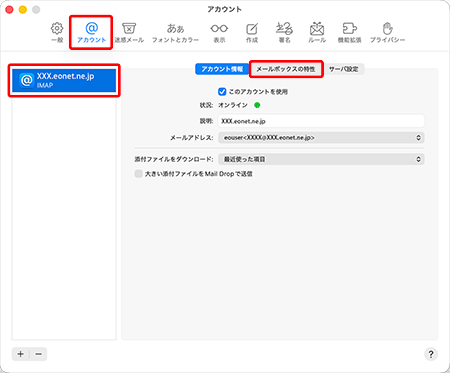Open 迷惑メール (Junk Mail) preferences
This screenshot has width=450, height=373.
tap(129, 33)
